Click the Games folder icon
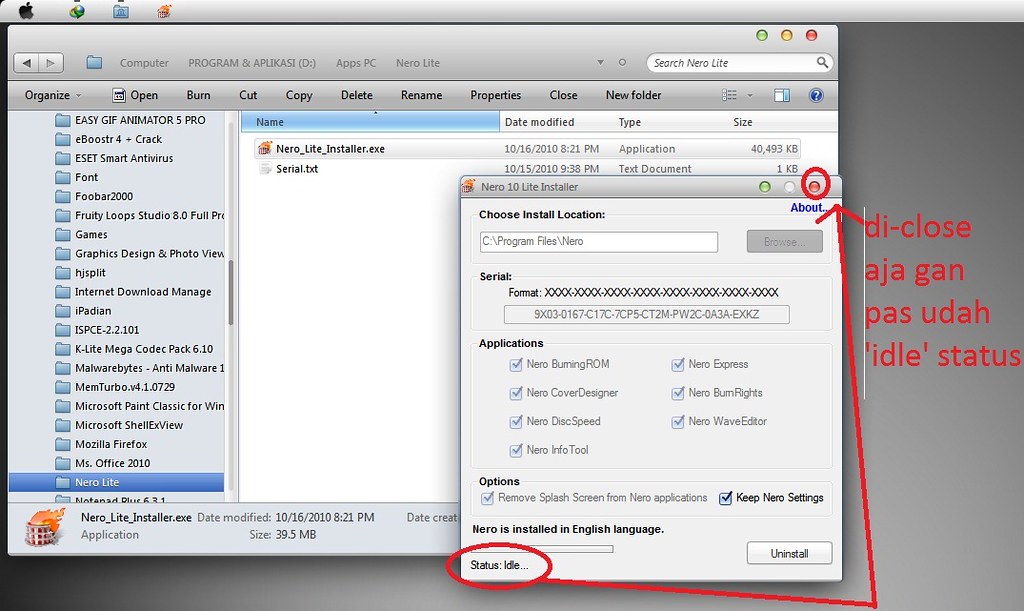The width and height of the screenshot is (1024, 611). [63, 234]
